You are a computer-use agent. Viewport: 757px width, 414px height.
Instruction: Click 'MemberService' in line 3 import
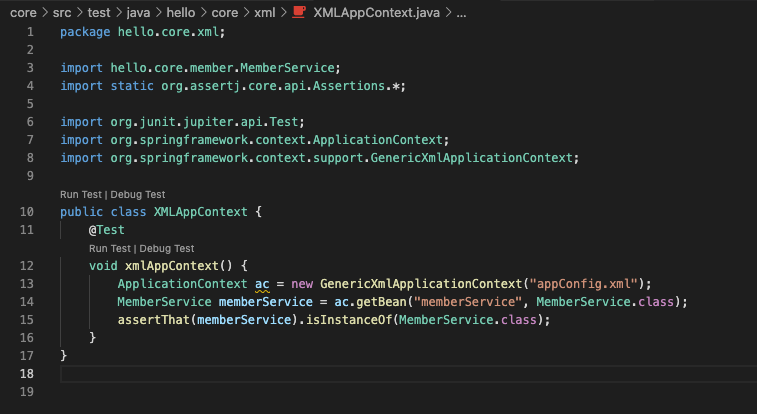coord(287,68)
